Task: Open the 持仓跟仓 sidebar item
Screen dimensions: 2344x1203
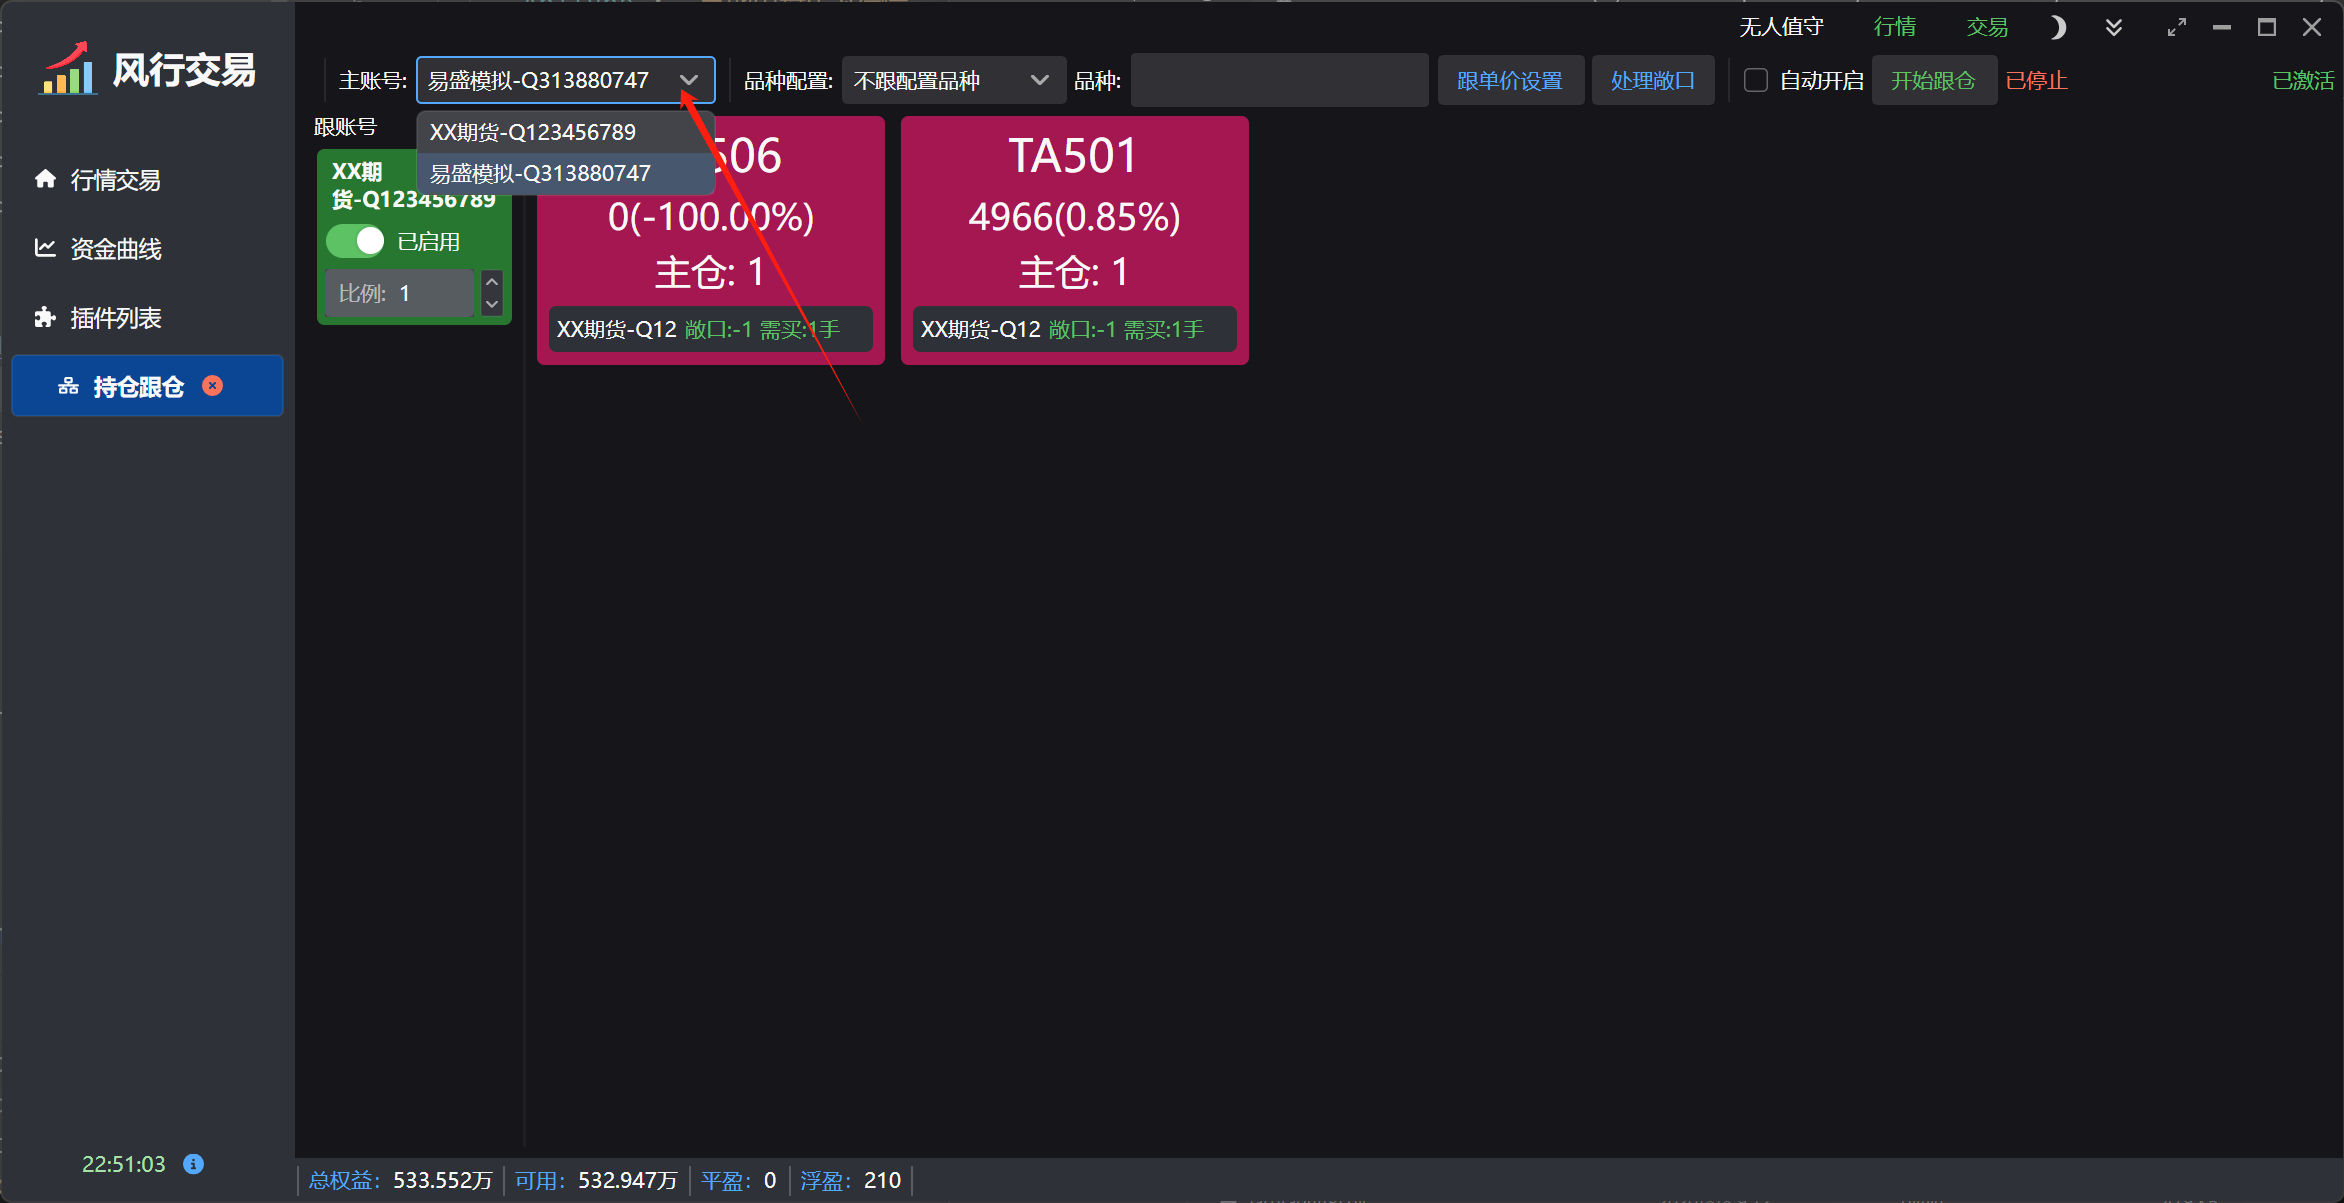Action: coord(138,386)
